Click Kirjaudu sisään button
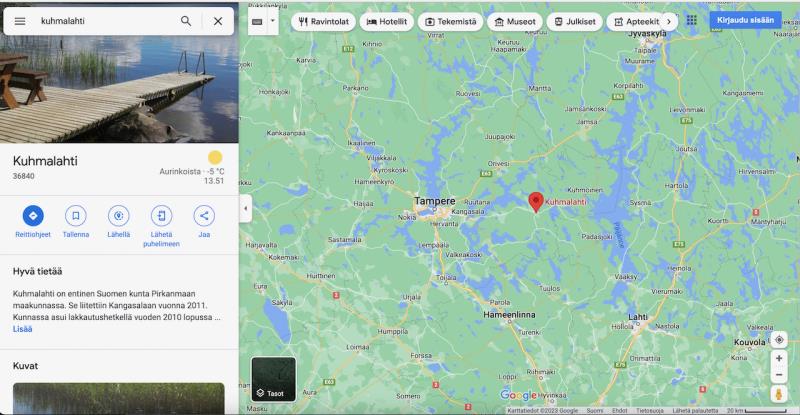The width and height of the screenshot is (800, 415). pos(745,20)
